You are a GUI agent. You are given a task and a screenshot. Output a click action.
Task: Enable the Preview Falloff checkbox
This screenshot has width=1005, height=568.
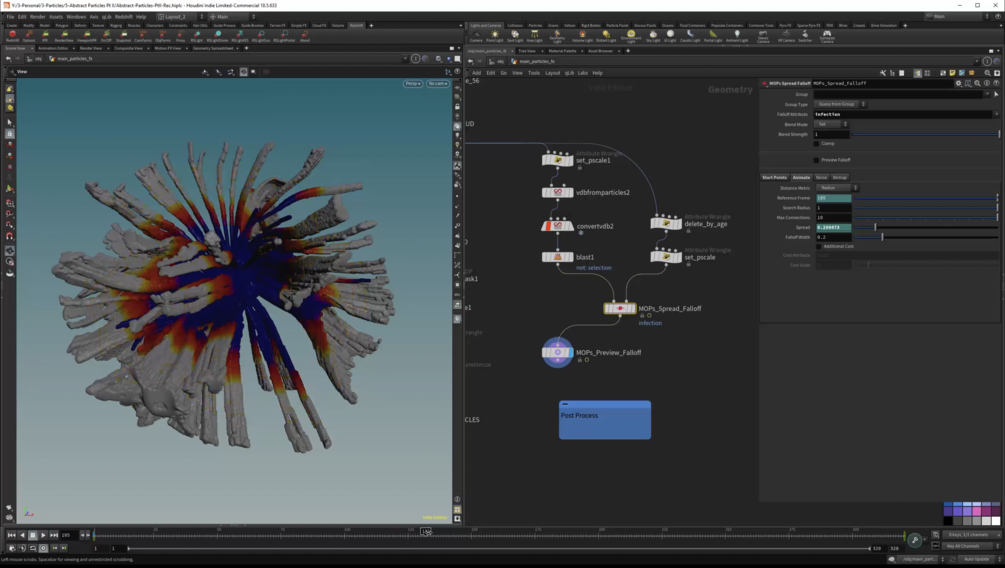coord(817,160)
